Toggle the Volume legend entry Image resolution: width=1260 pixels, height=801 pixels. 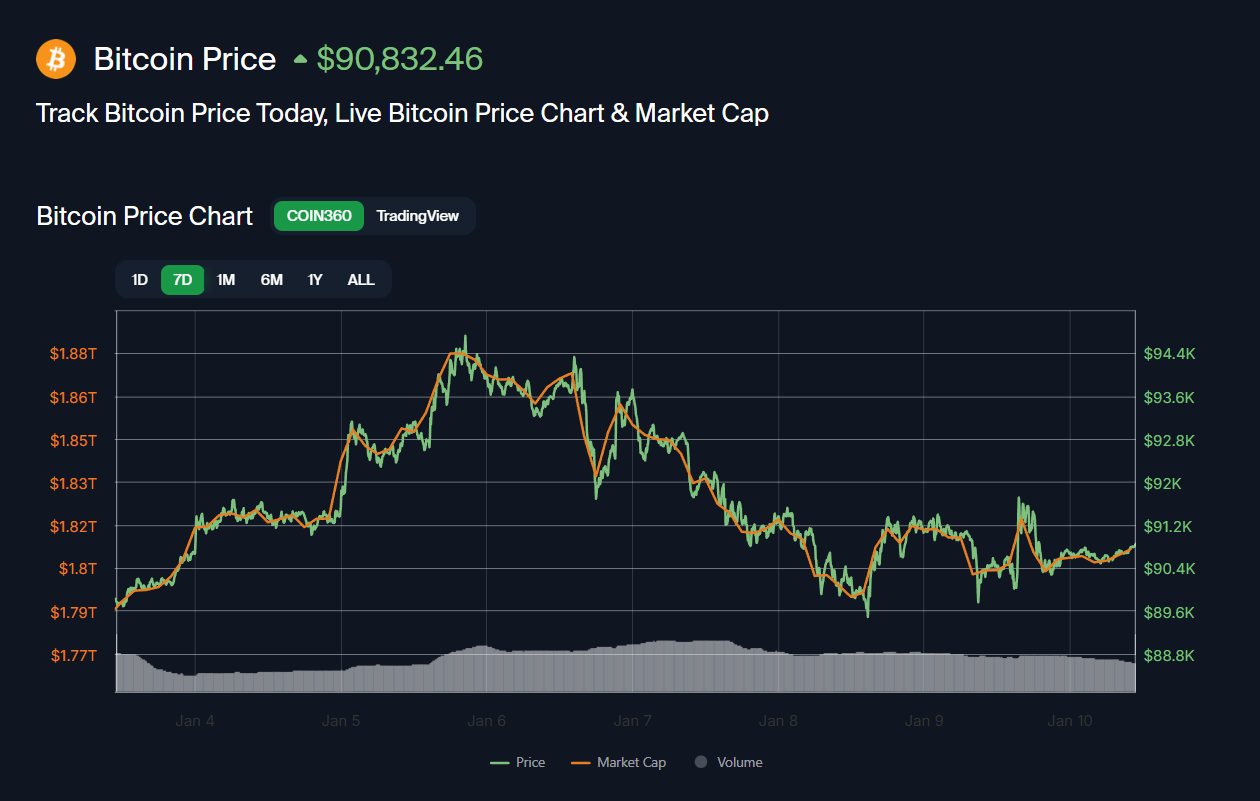coord(729,762)
